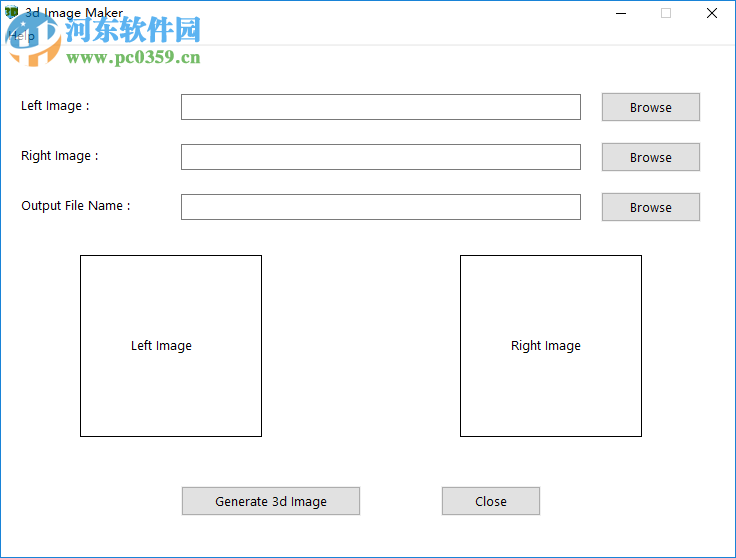Click the Left Image preview box
736x558 pixels.
tap(171, 346)
